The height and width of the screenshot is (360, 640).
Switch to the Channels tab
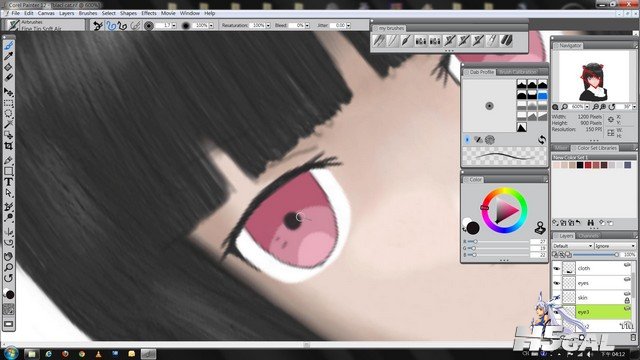pyautogui.click(x=588, y=236)
